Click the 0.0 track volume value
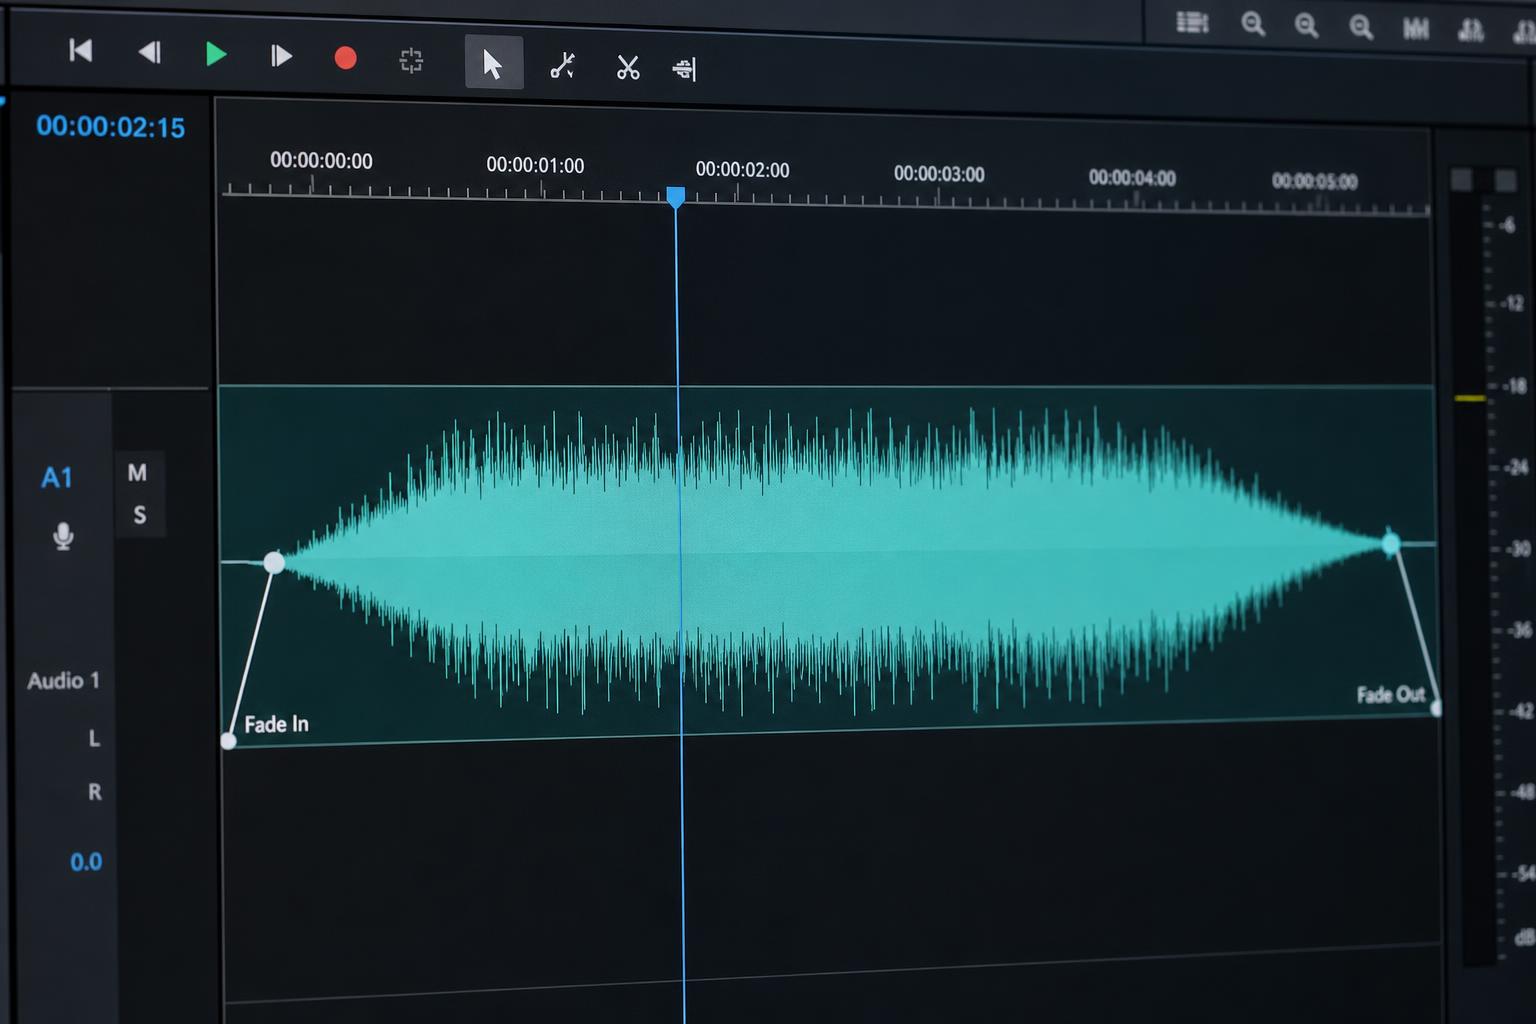The image size is (1536, 1024). coord(86,862)
